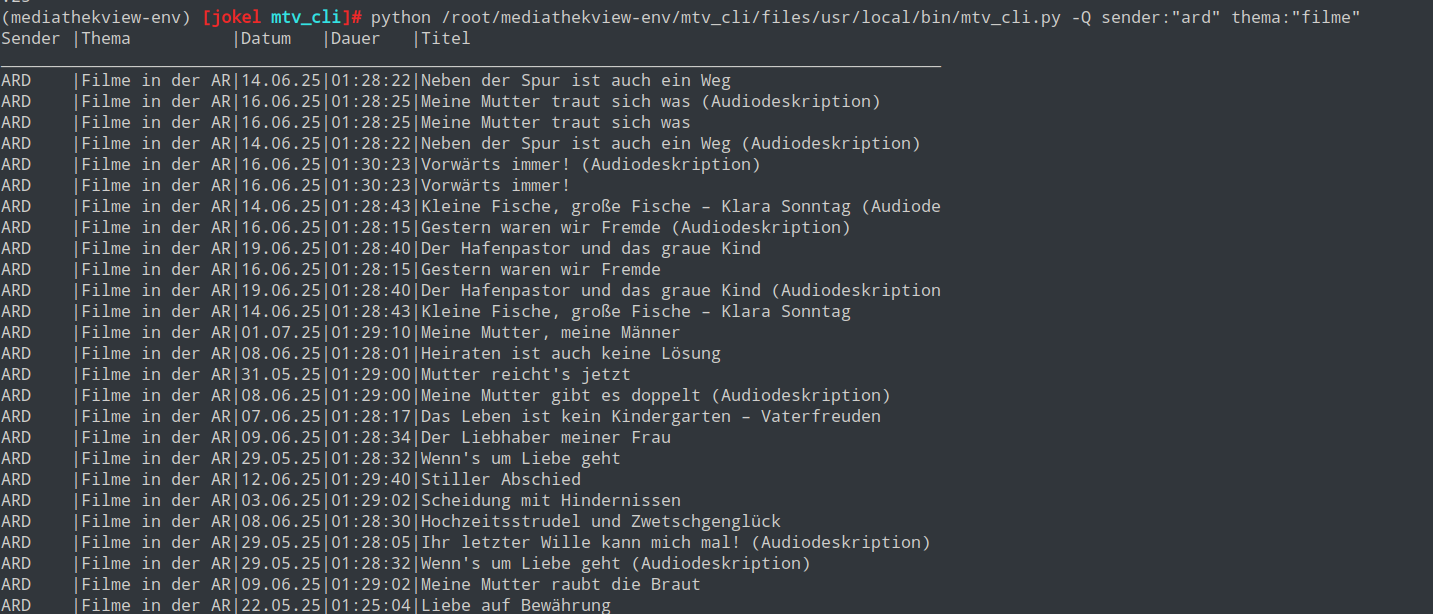This screenshot has width=1433, height=614.
Task: Click the Thema column header
Action: (x=106, y=38)
